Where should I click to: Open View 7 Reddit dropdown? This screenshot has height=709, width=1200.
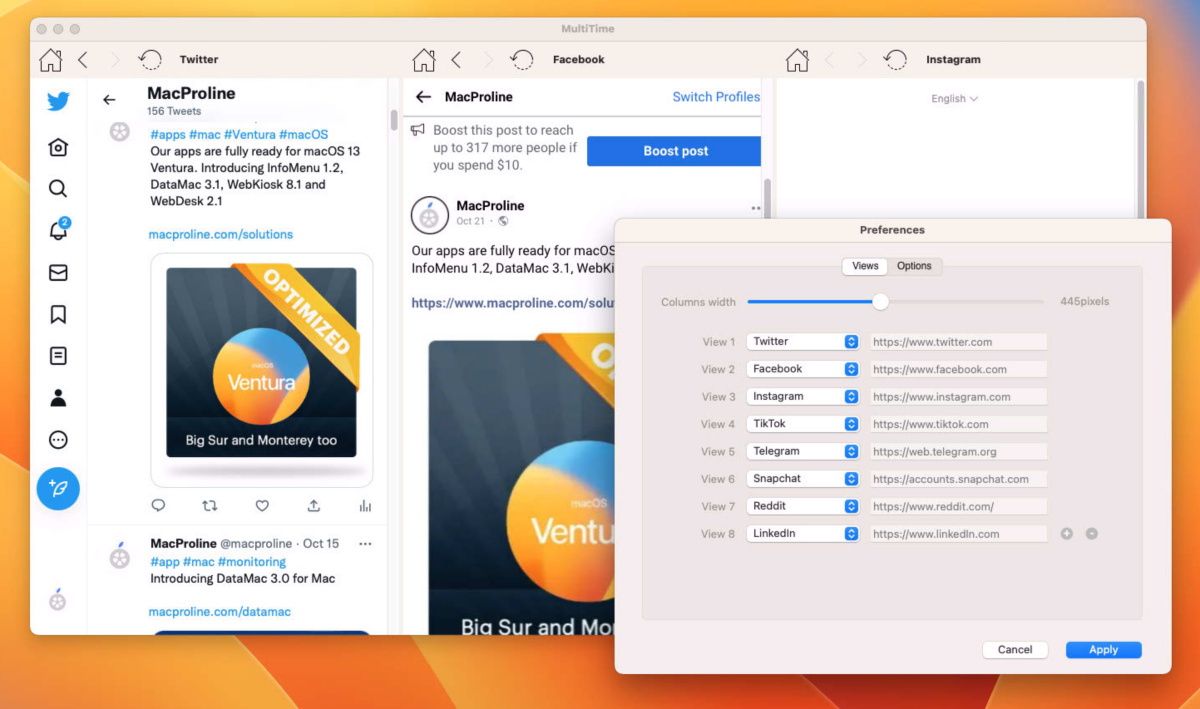803,506
